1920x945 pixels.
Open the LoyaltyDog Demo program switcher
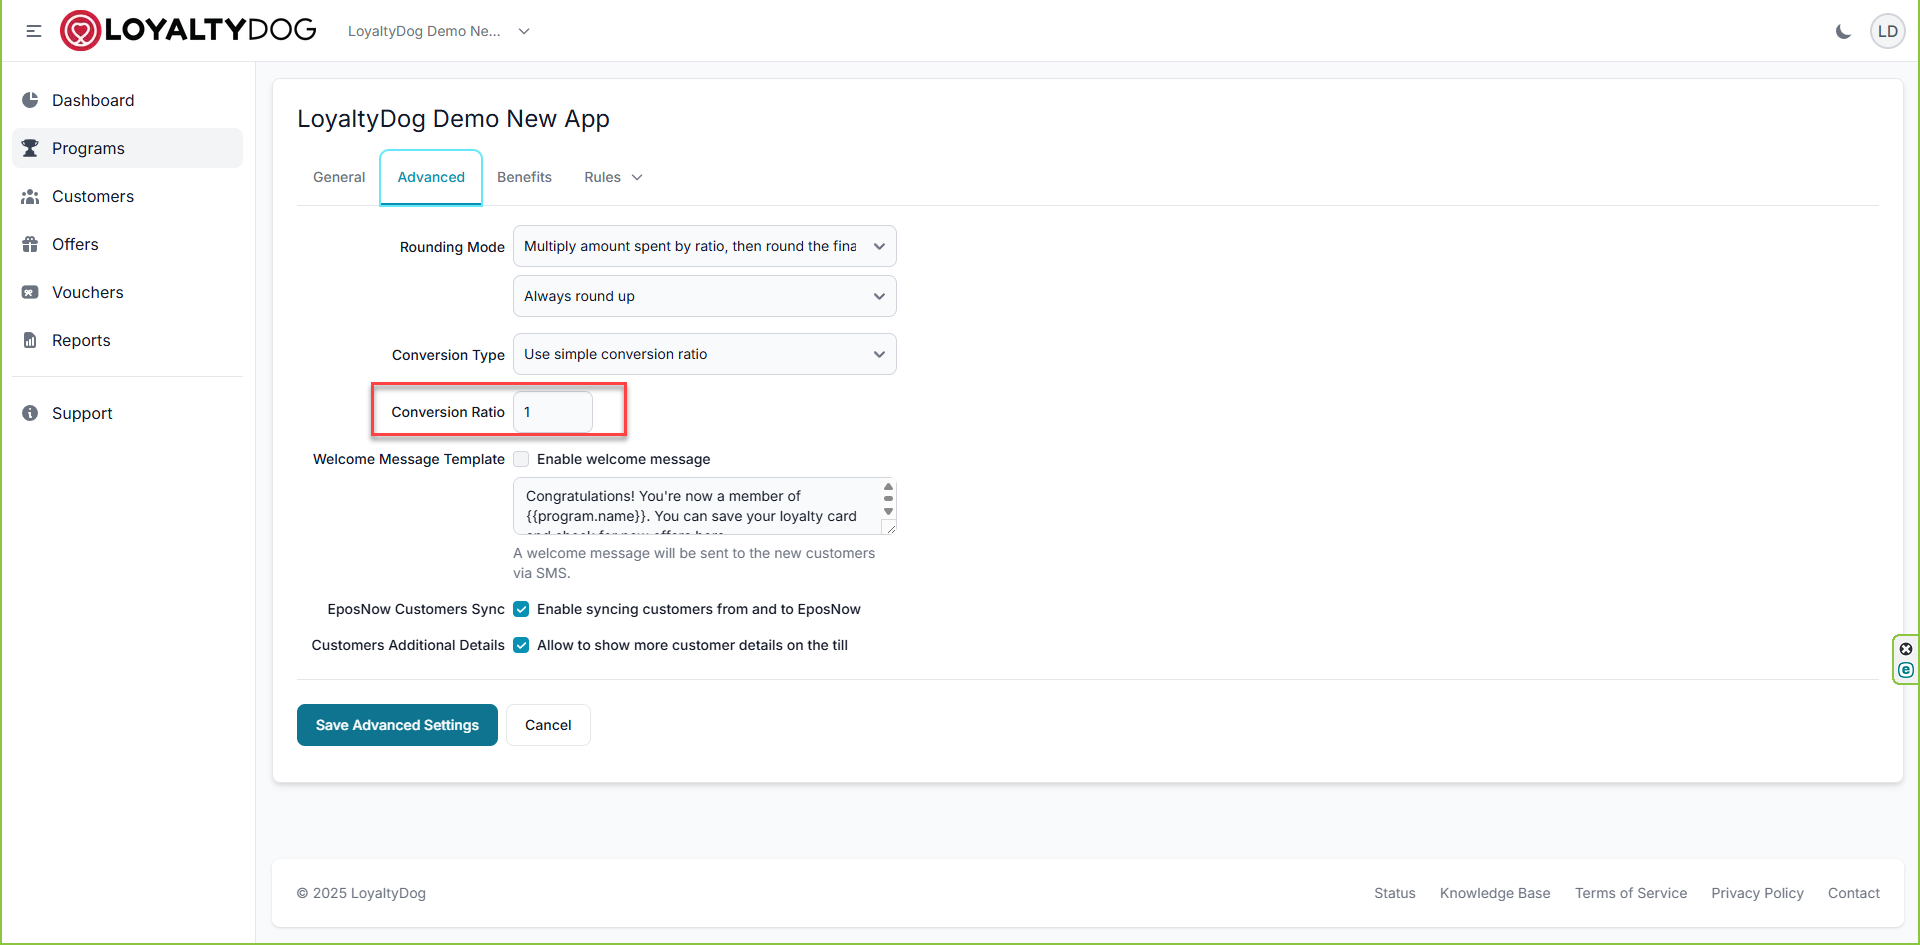(x=439, y=31)
